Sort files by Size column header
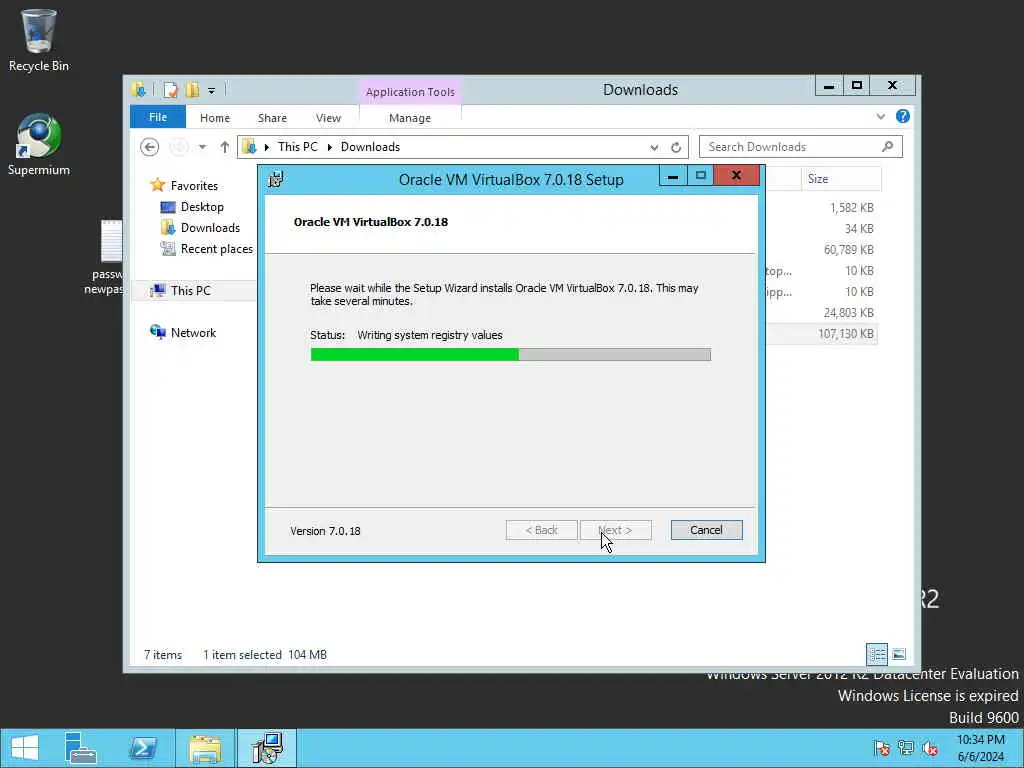The height and width of the screenshot is (768, 1024). coord(841,179)
